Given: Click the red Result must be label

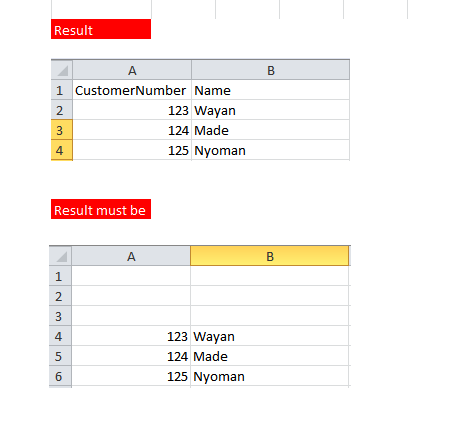Looking at the screenshot, I should pos(101,209).
